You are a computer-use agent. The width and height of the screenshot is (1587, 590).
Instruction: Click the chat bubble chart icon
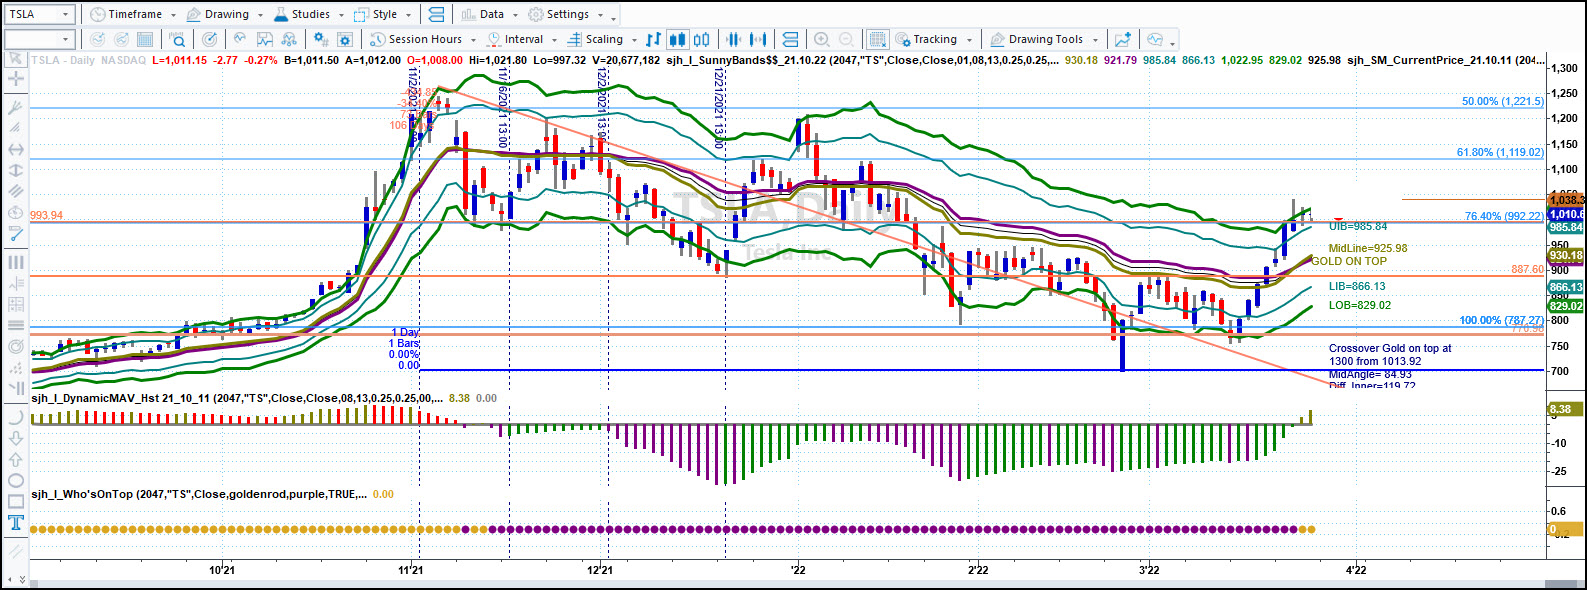1156,39
